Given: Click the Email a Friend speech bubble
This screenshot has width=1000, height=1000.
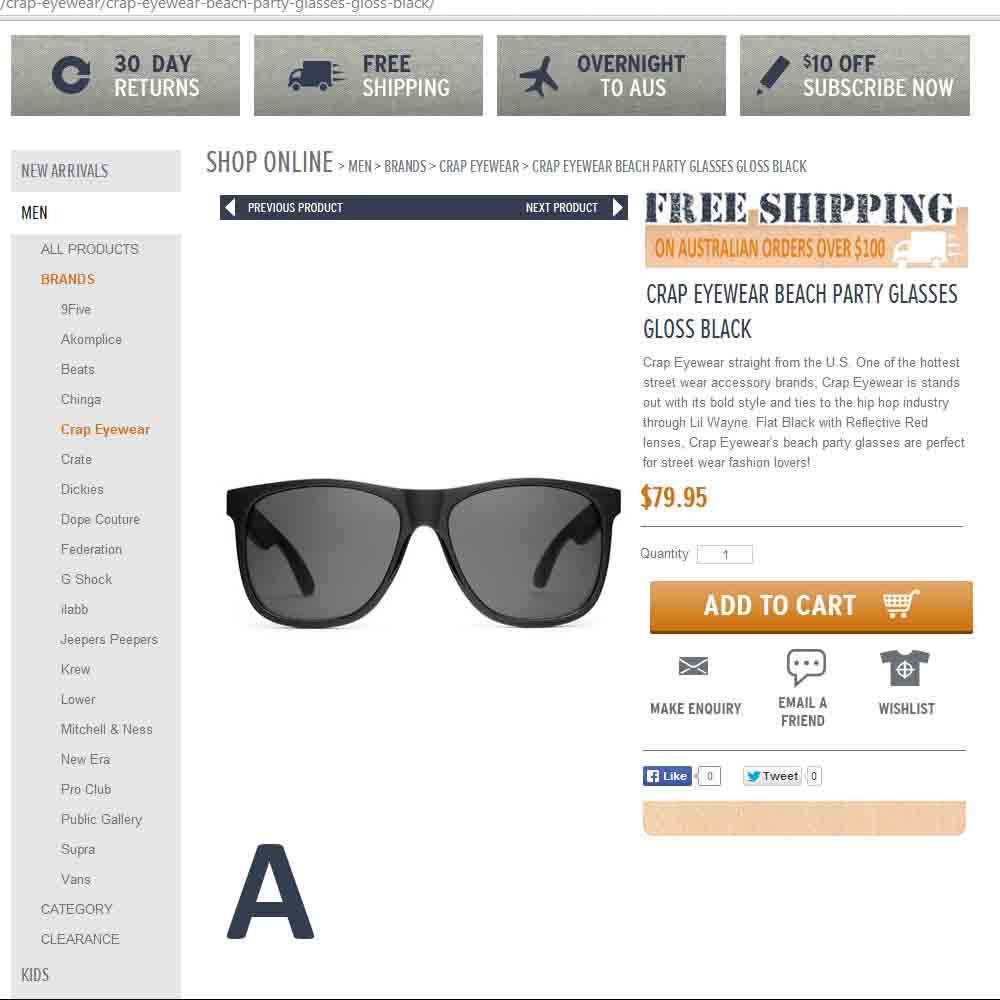Looking at the screenshot, I should [x=806, y=668].
